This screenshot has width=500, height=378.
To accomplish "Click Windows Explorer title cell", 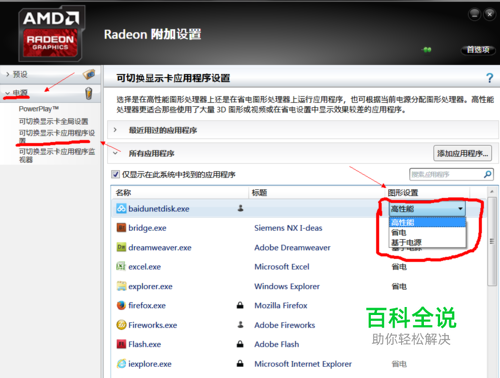I will [287, 286].
